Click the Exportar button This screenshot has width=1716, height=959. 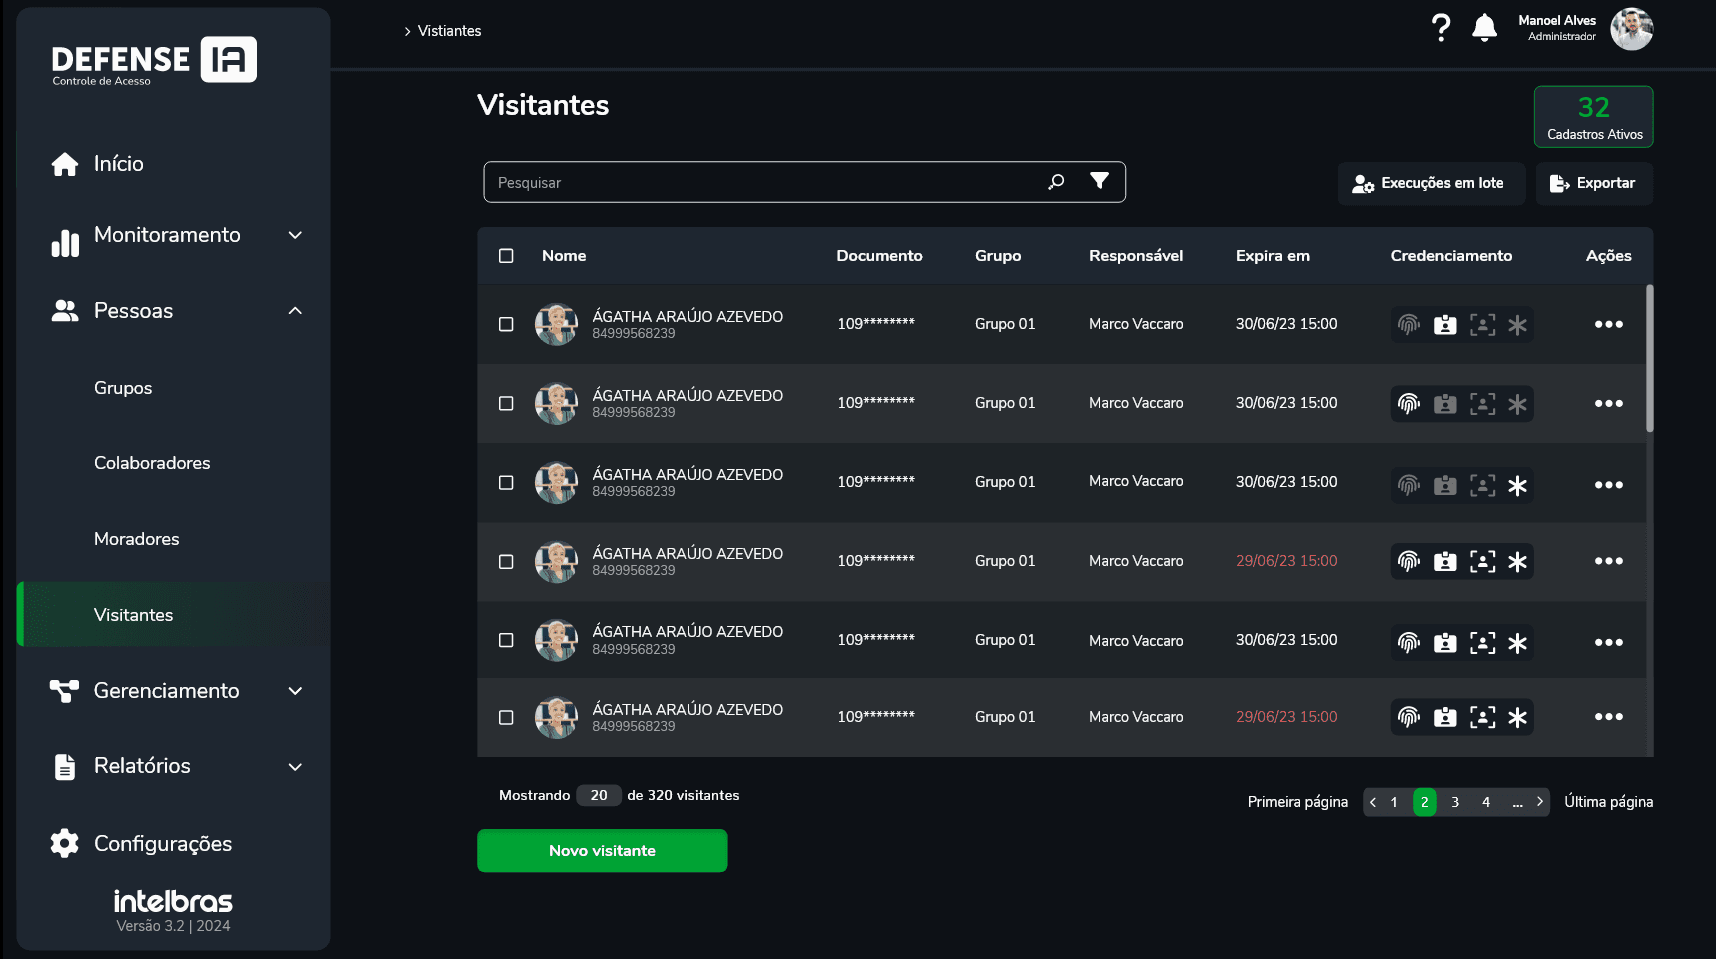[x=1594, y=183]
